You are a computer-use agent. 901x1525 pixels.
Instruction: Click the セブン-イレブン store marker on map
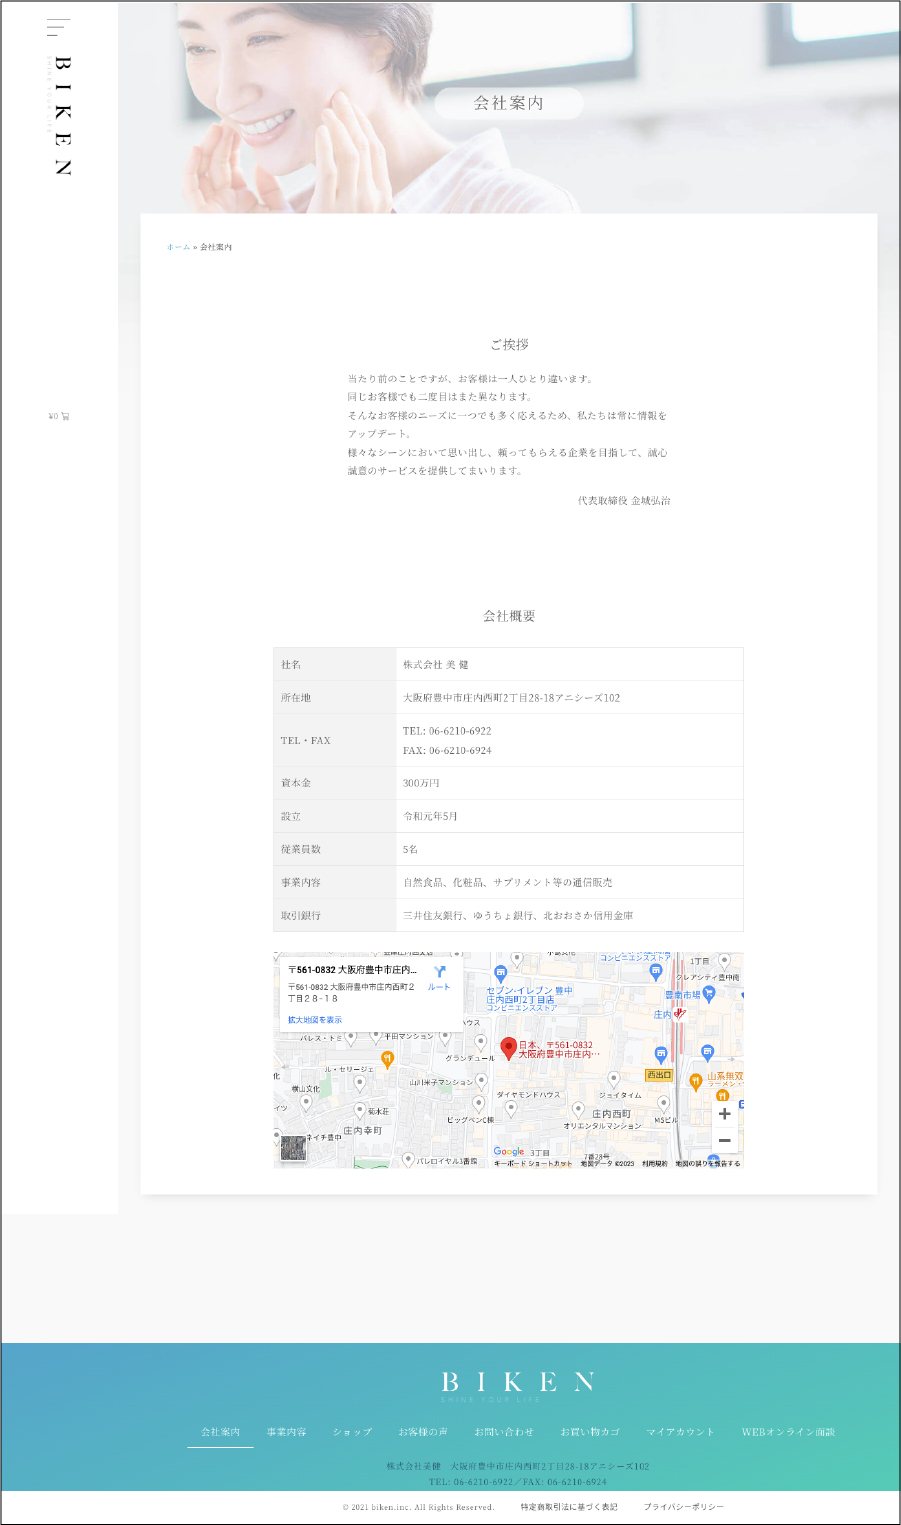coord(501,973)
